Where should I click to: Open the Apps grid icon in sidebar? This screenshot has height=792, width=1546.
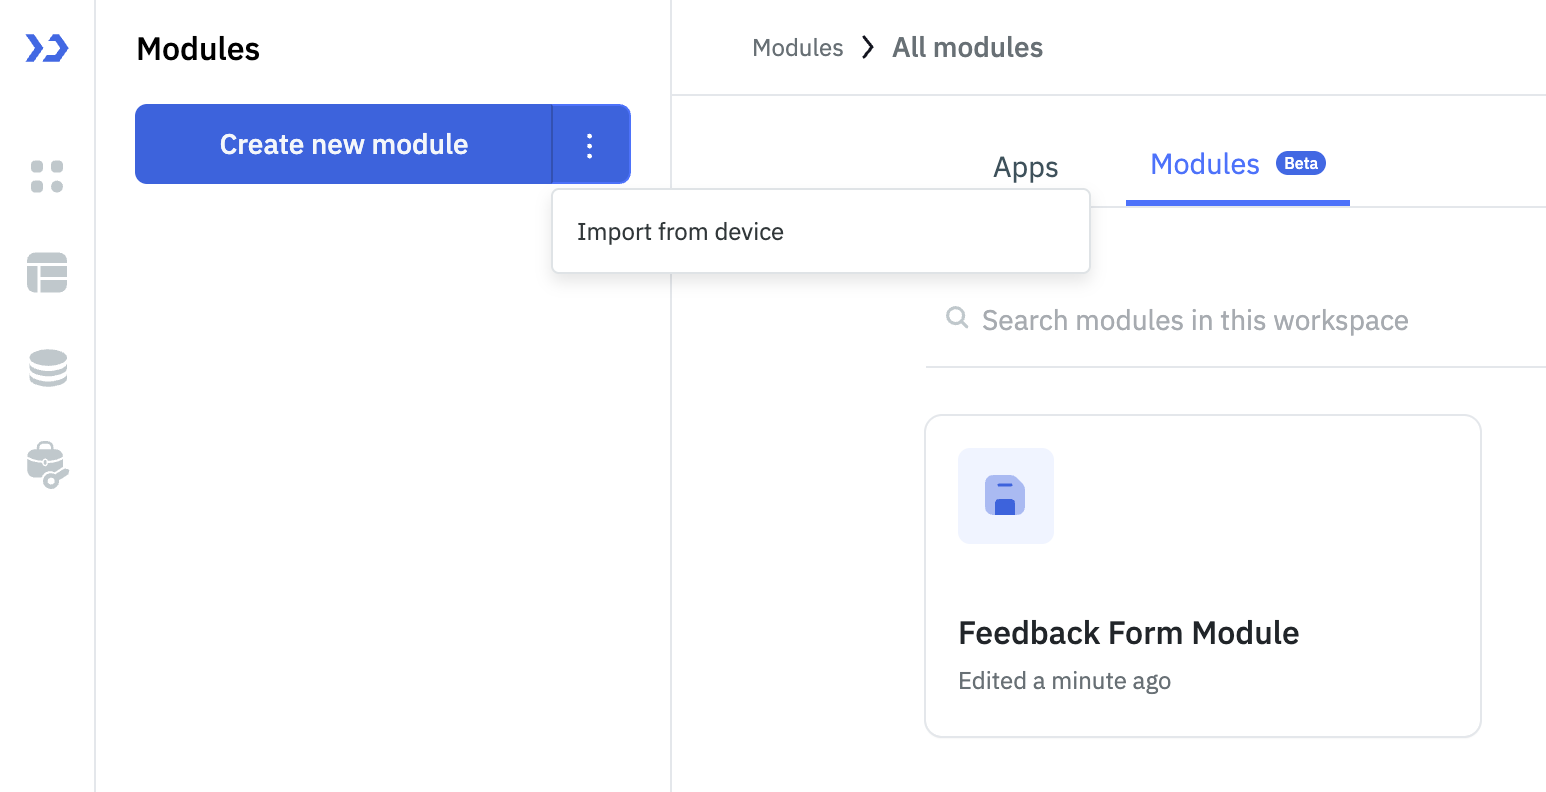(x=46, y=177)
